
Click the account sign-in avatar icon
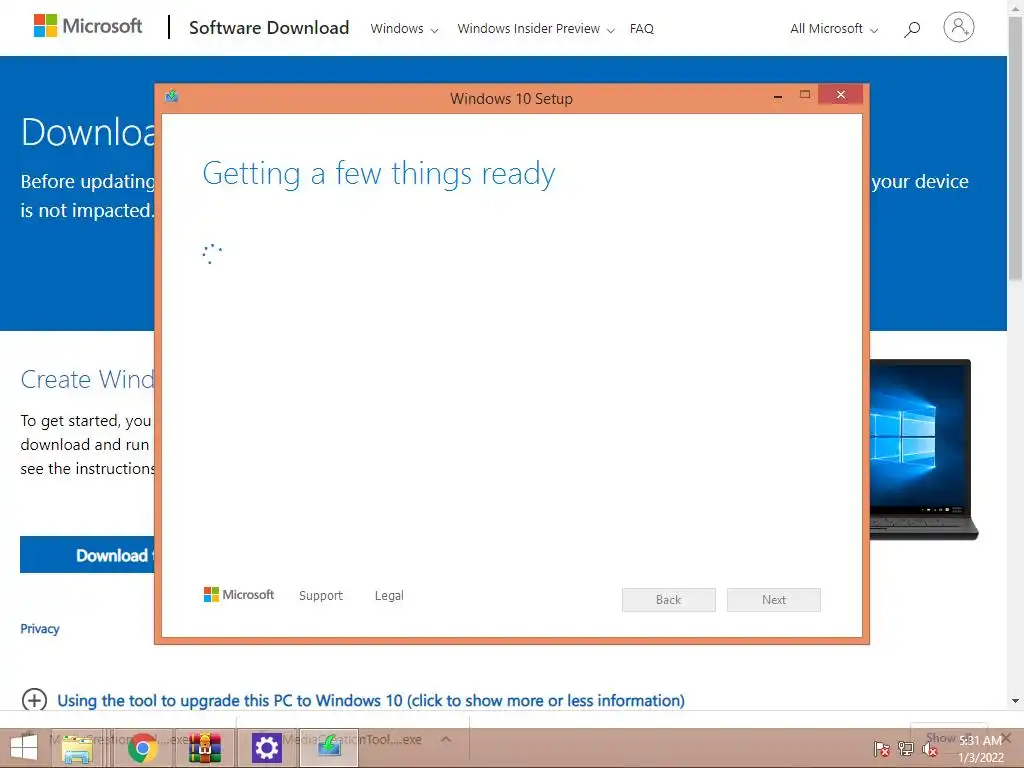pyautogui.click(x=958, y=27)
